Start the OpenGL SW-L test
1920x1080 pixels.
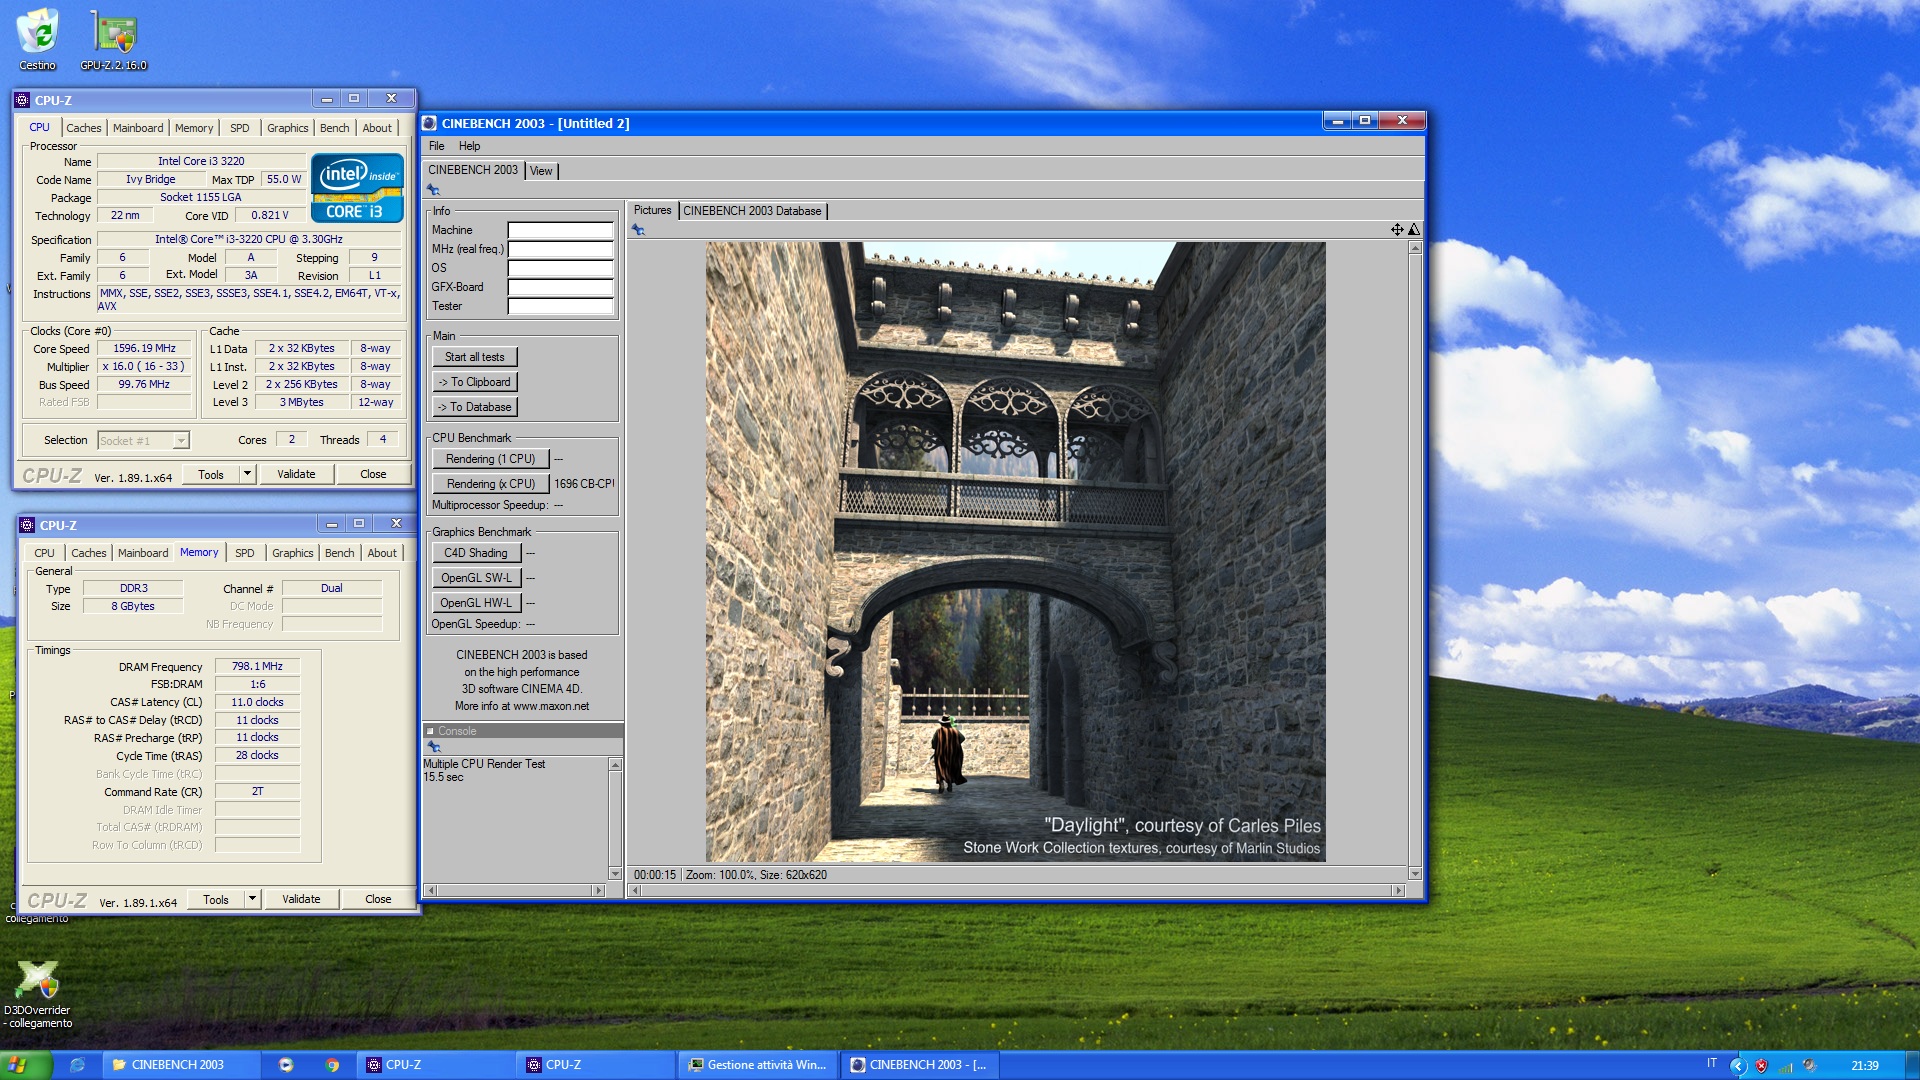tap(477, 578)
